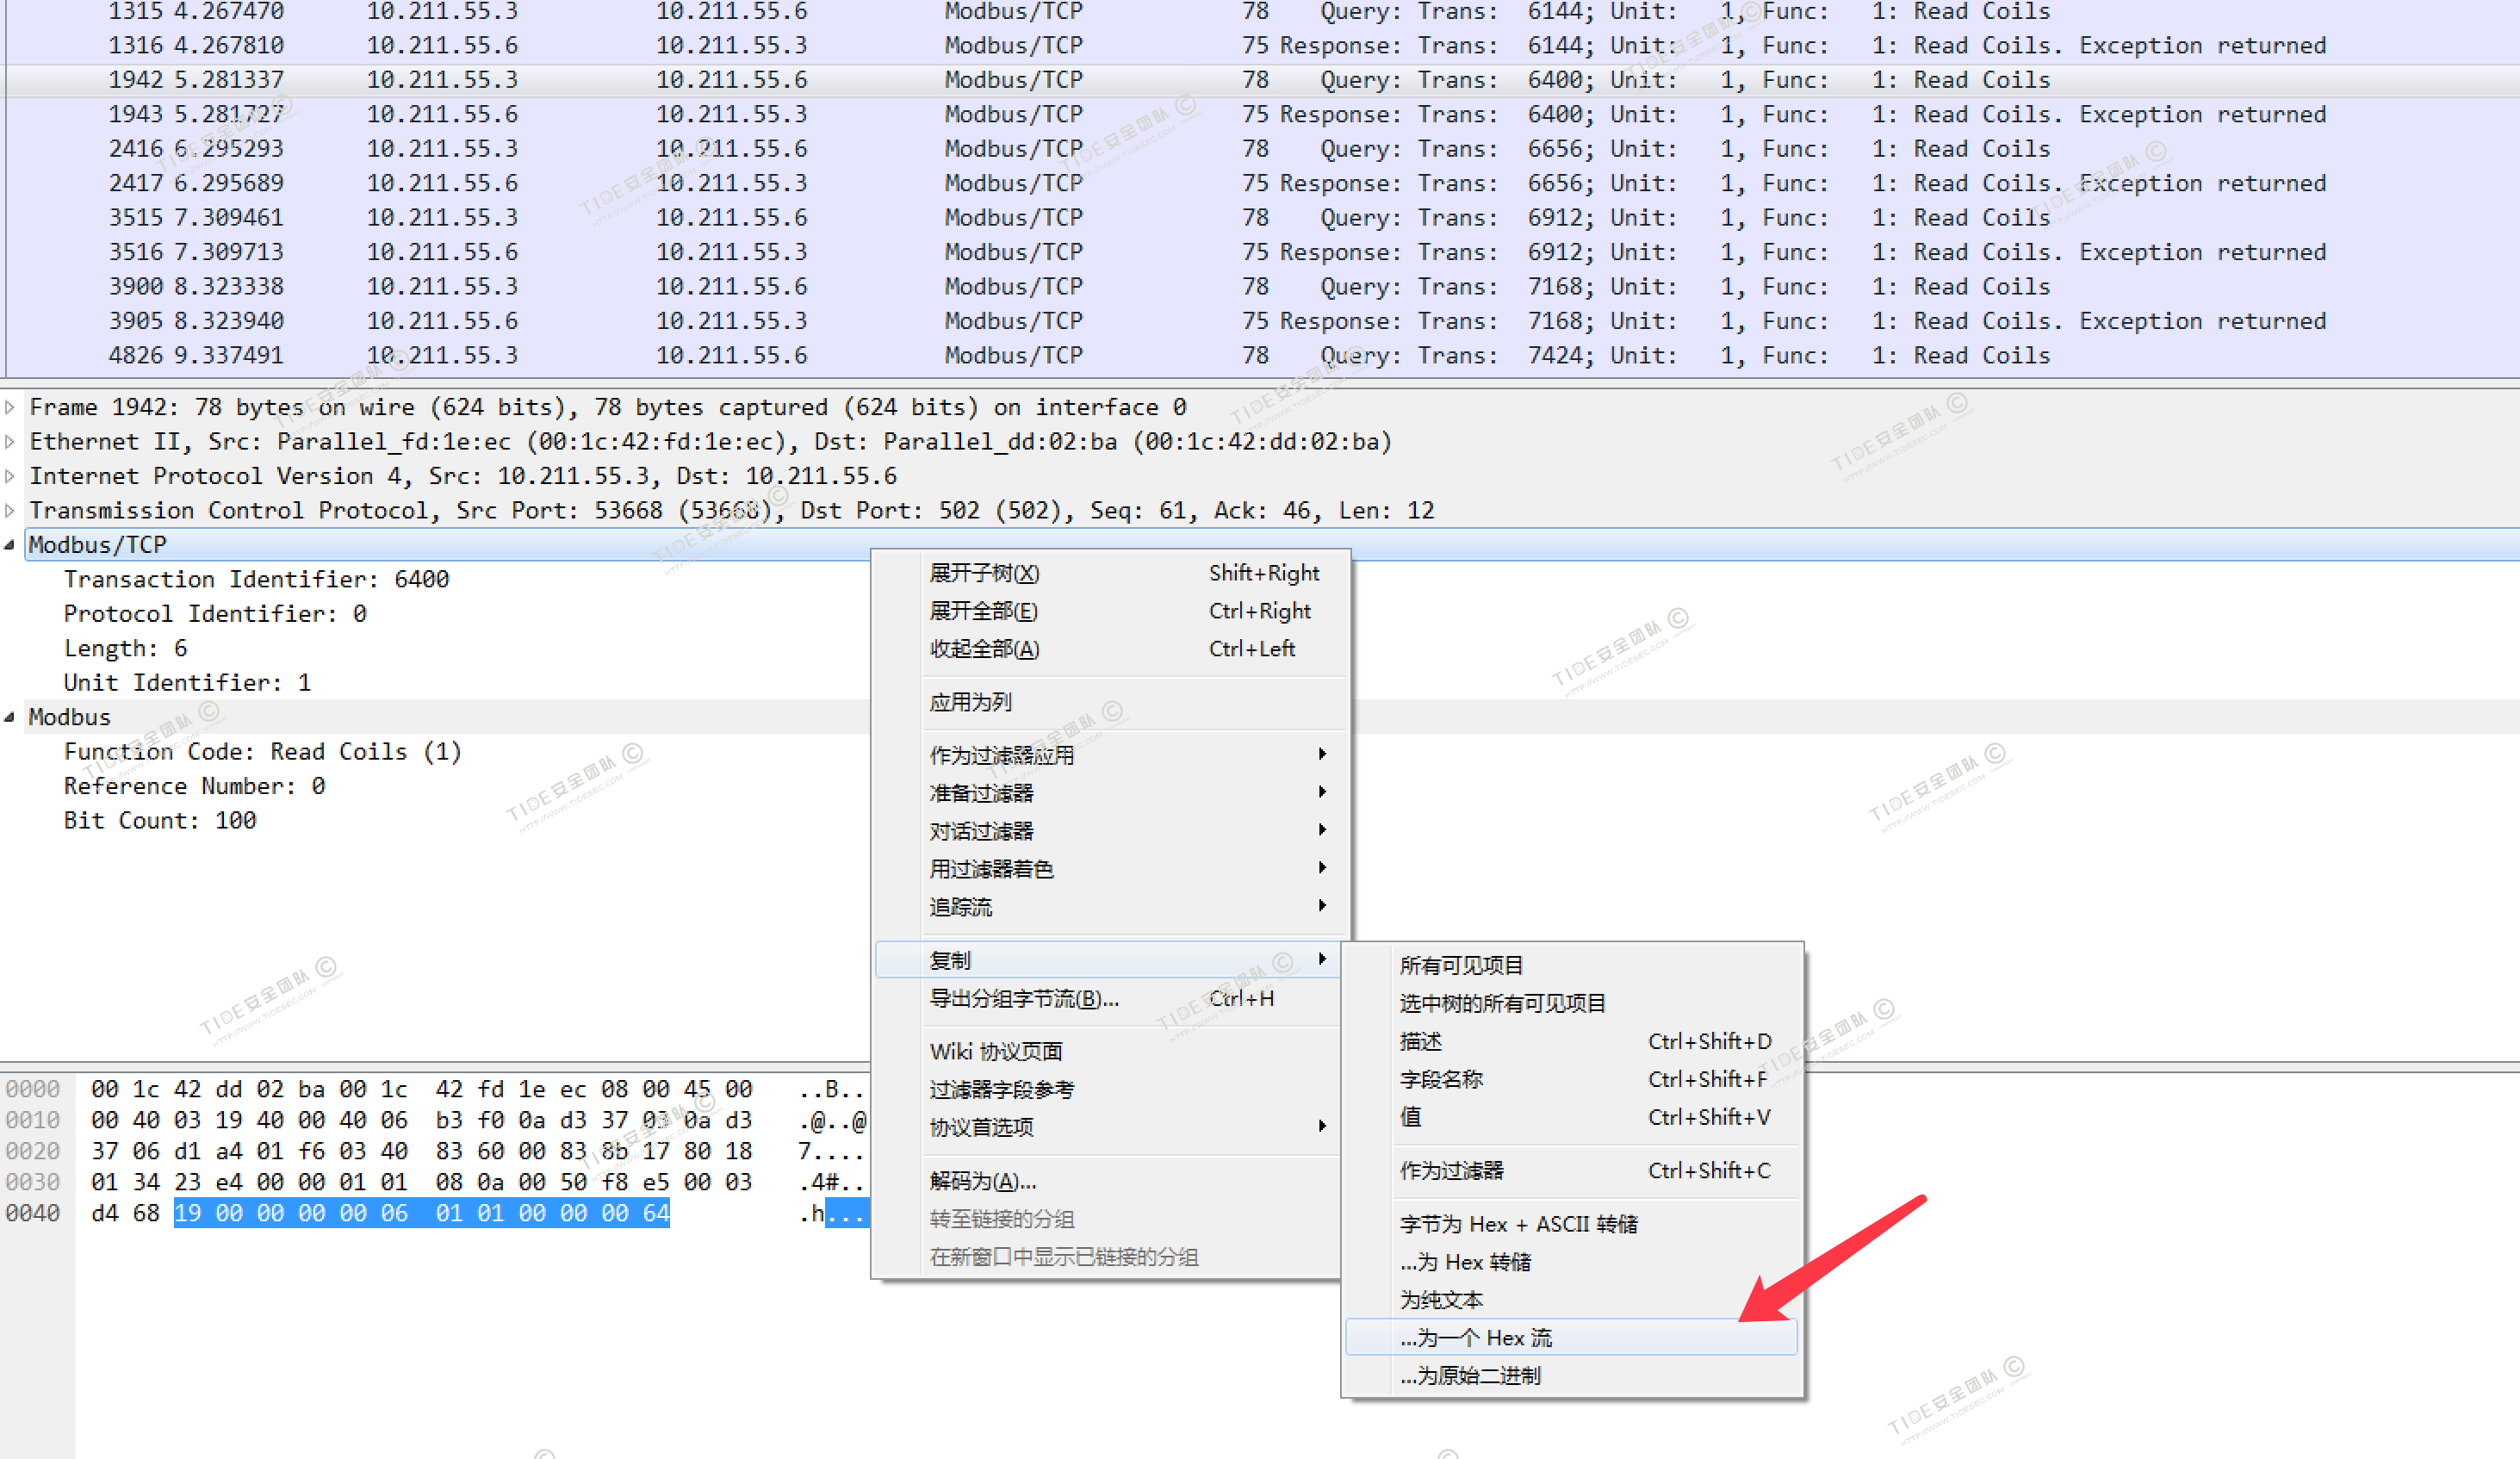Select Transaction Identifier: 6400 field

click(x=256, y=579)
